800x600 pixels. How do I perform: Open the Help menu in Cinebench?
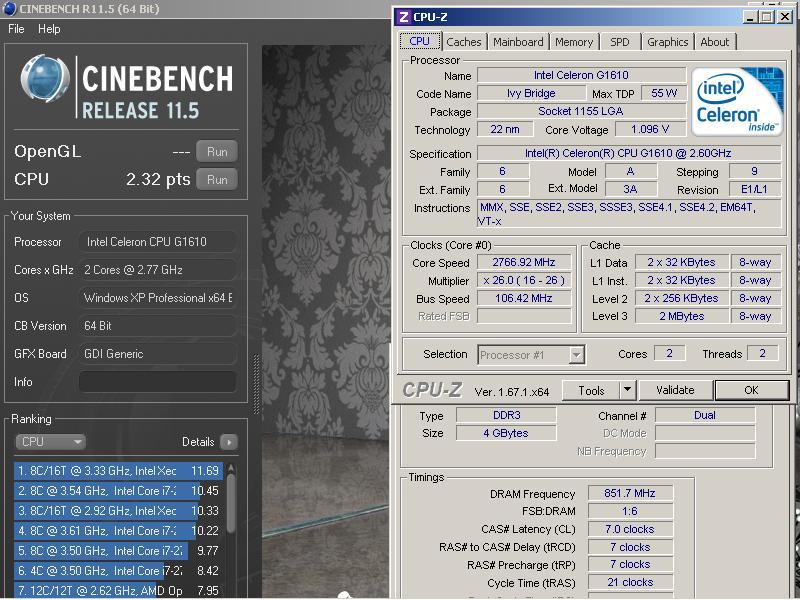click(x=49, y=29)
